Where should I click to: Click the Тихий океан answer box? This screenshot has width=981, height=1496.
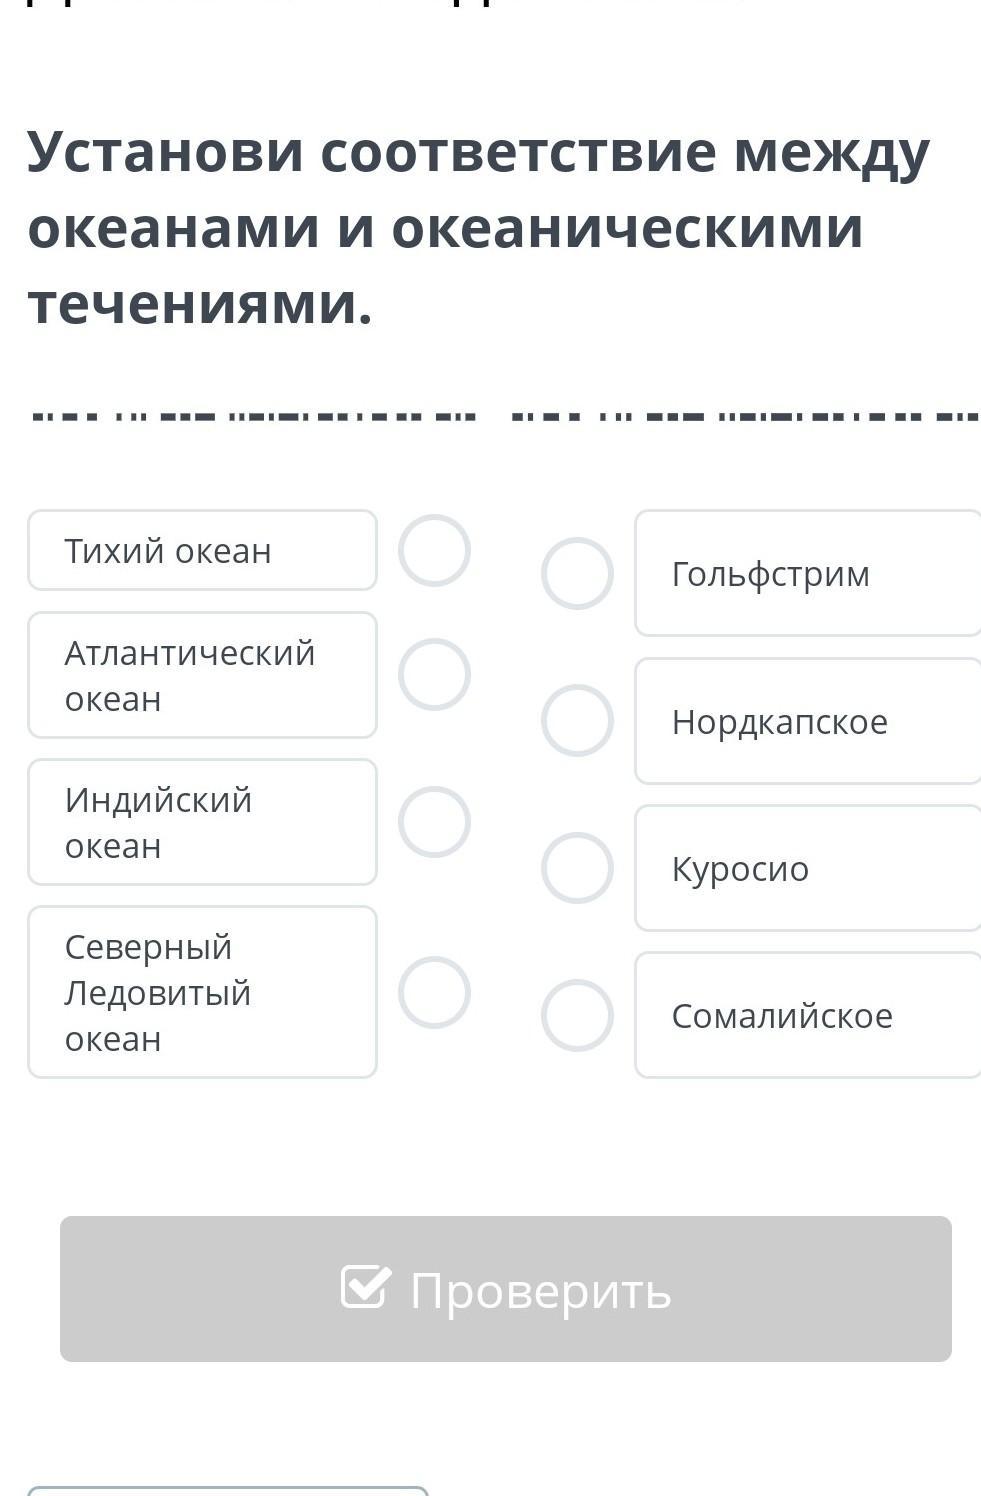pos(202,550)
